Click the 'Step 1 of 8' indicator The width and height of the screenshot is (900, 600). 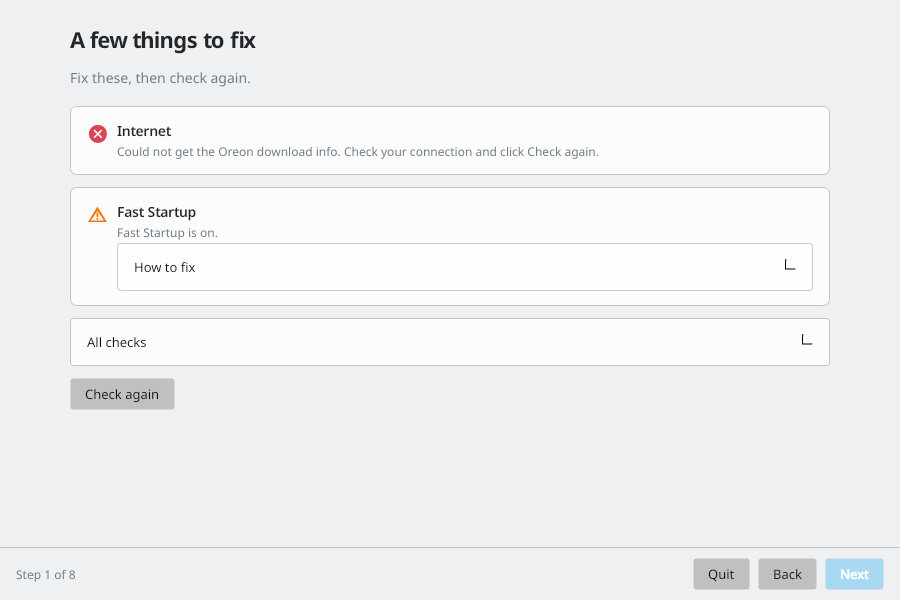click(46, 575)
